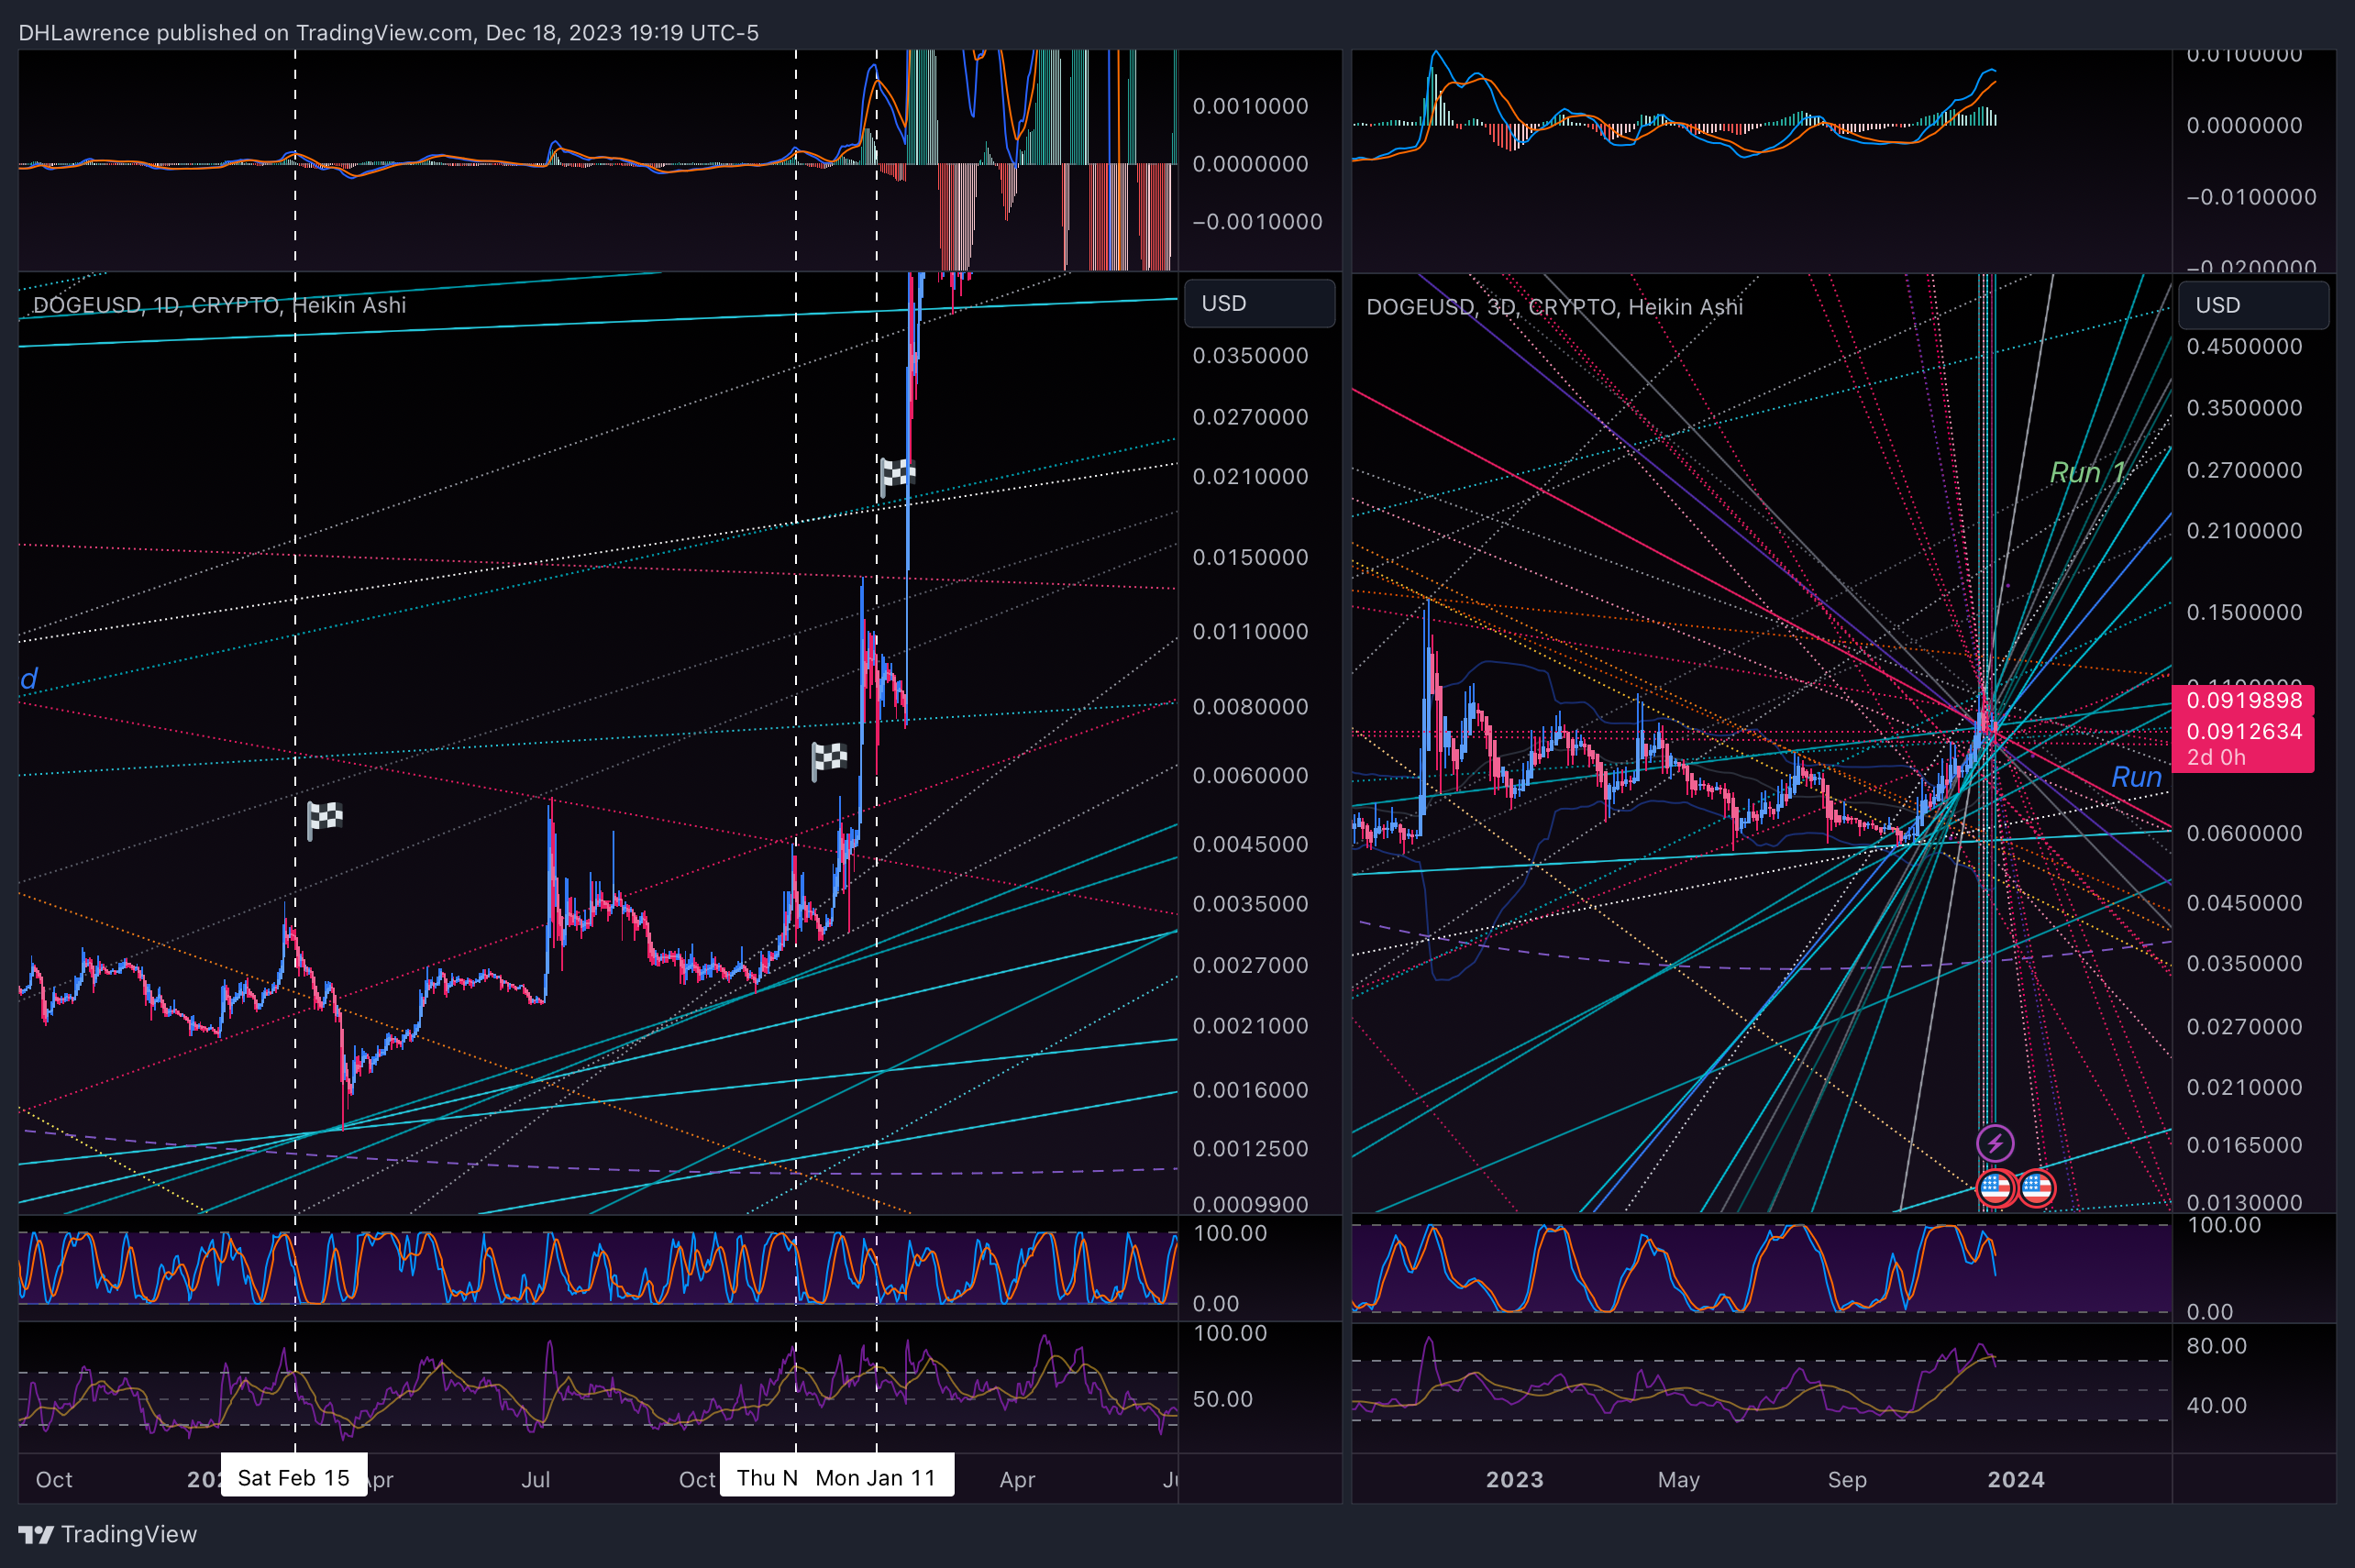Click the blue 'Run' text annotation
Screen dimensions: 2355x1568
(x=2136, y=777)
